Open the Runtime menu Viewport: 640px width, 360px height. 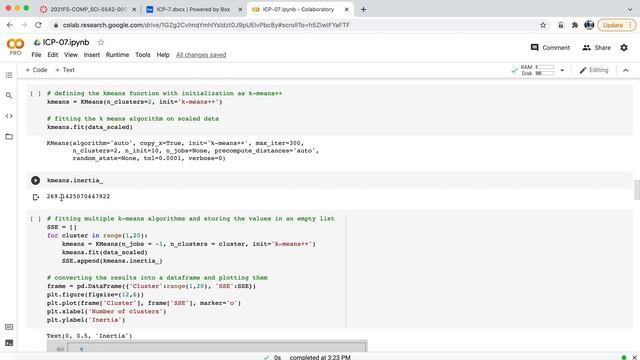point(117,55)
